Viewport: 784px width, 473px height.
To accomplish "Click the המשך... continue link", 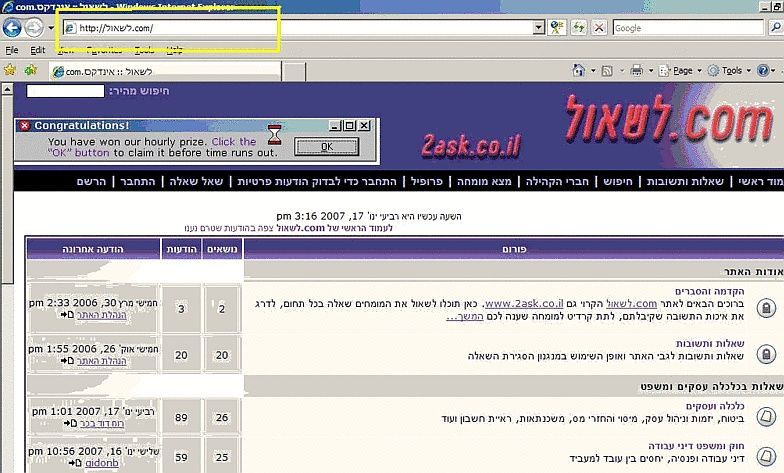I will click(x=465, y=316).
